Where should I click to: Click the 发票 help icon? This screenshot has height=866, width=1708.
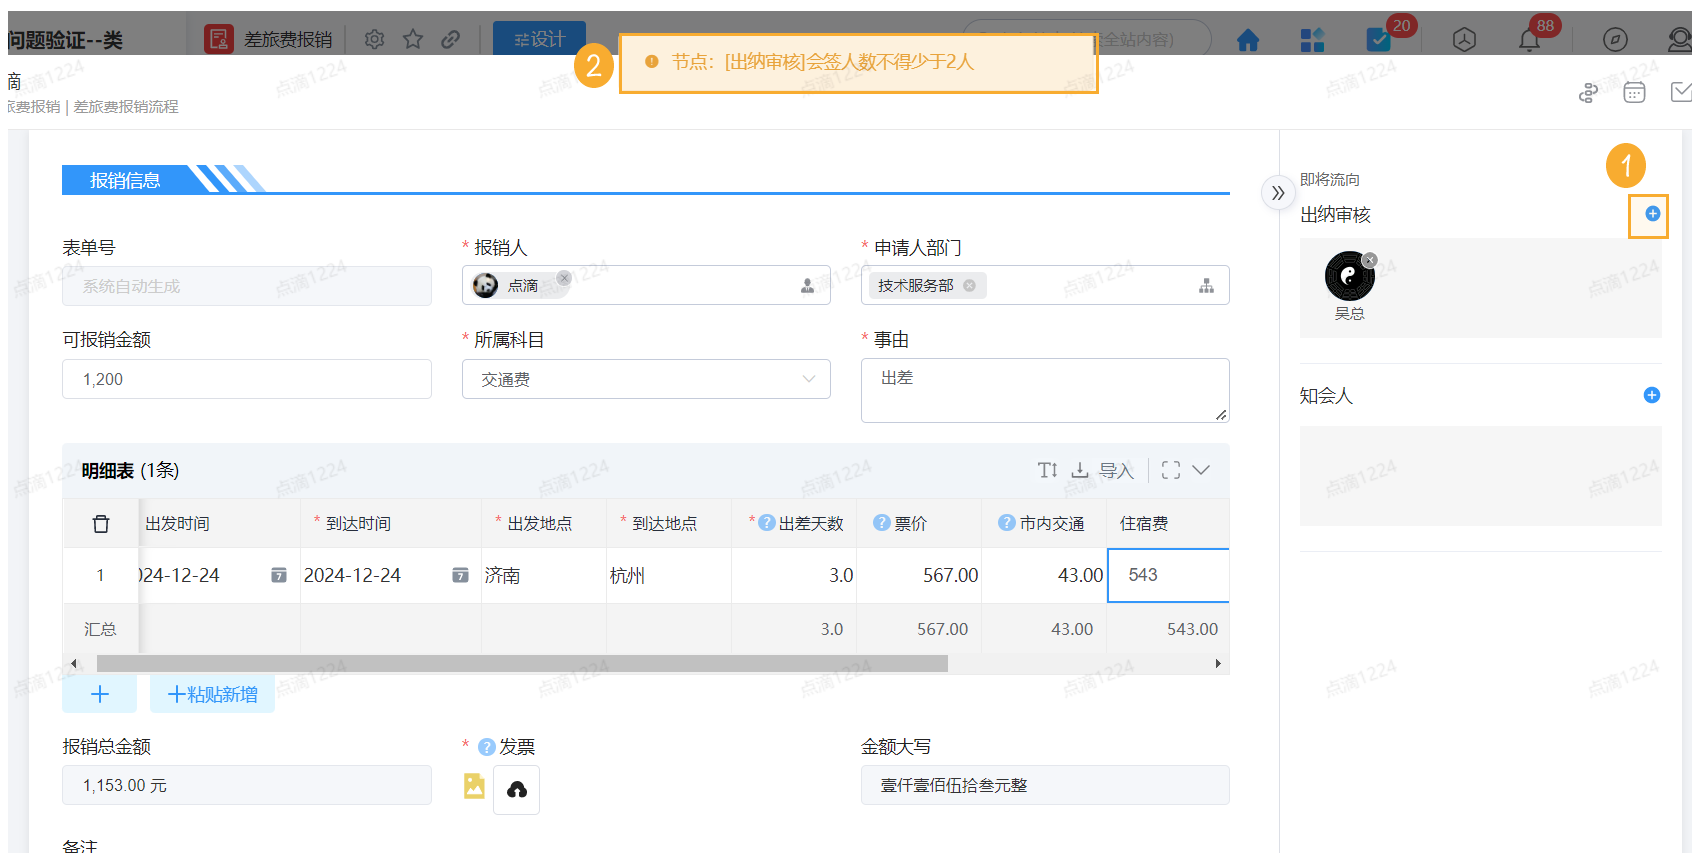click(487, 747)
